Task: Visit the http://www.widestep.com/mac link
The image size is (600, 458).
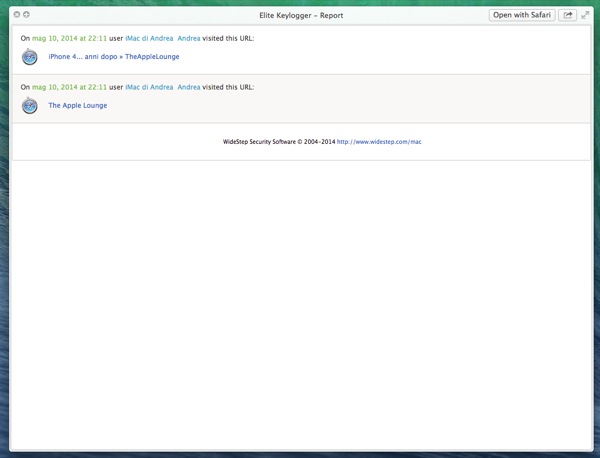Action: pos(379,142)
